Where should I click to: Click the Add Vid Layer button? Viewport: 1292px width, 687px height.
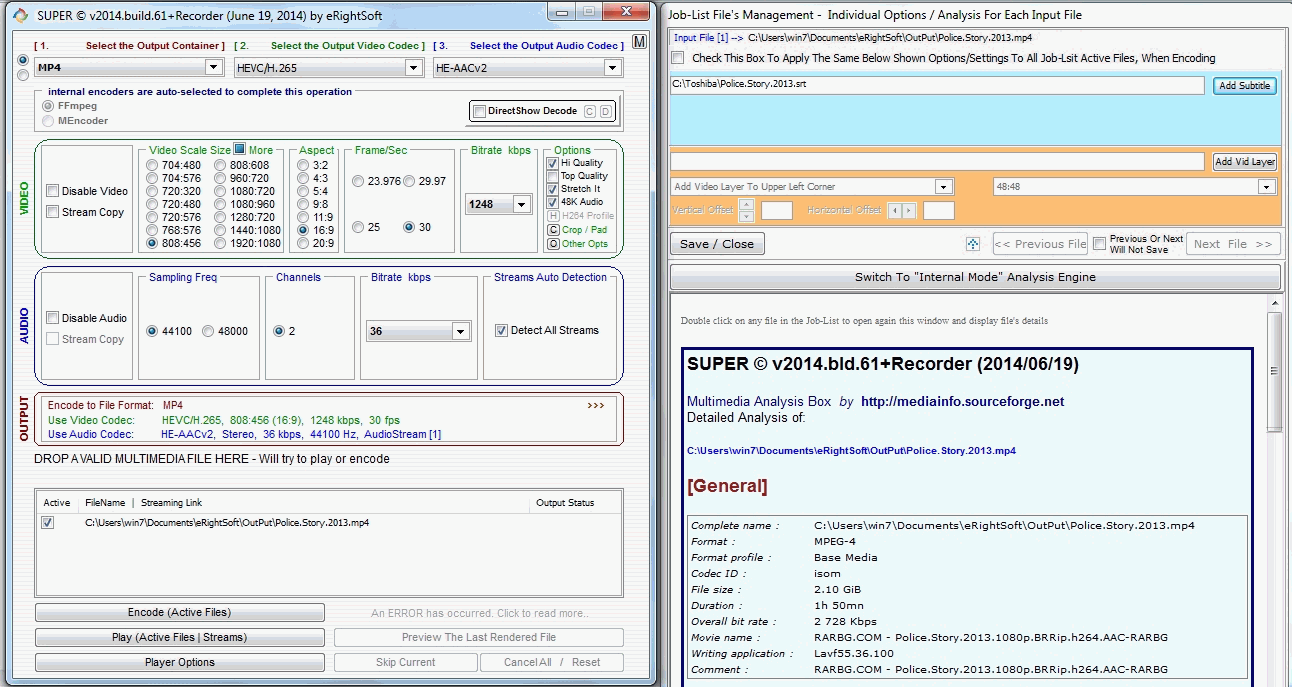[1245, 161]
